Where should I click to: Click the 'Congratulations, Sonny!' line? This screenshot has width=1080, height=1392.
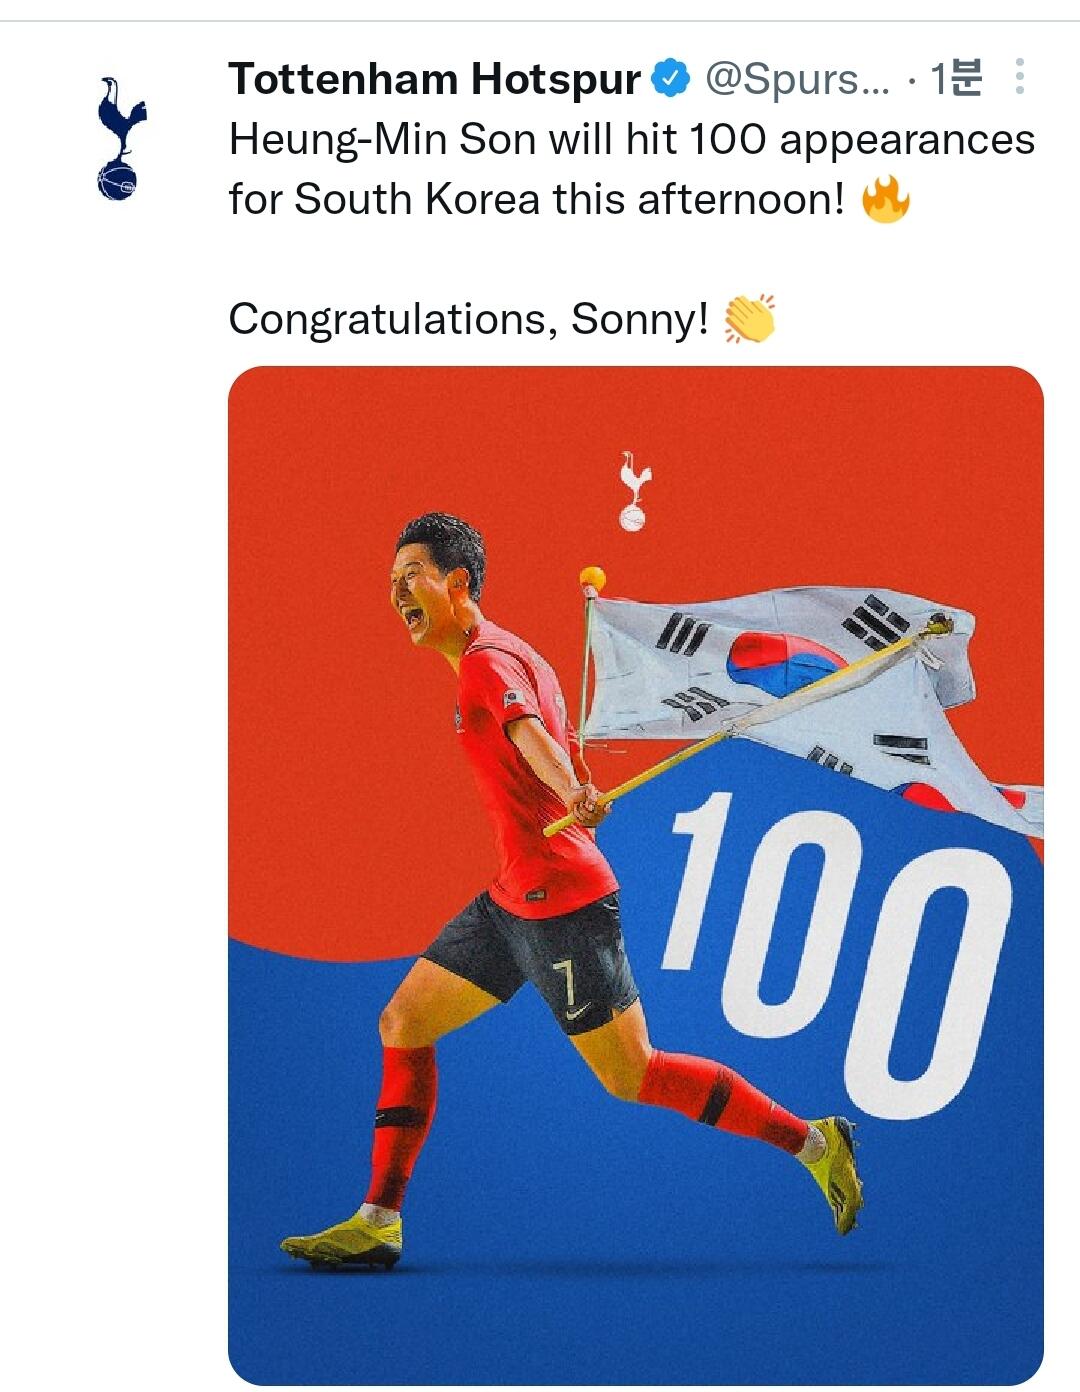[468, 320]
